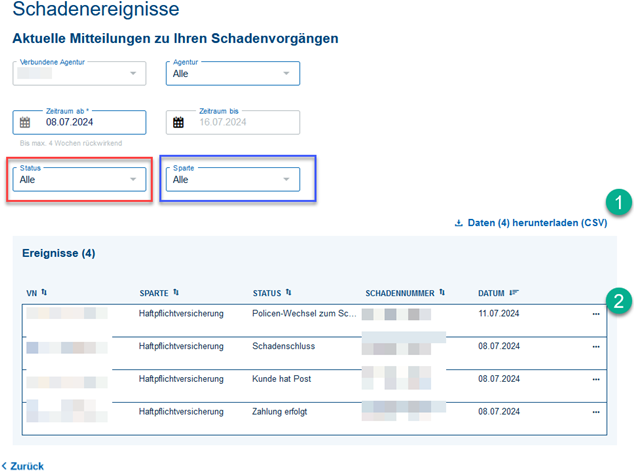This screenshot has width=634, height=472.
Task: Select the Schadenschluss table row
Action: tap(300, 347)
